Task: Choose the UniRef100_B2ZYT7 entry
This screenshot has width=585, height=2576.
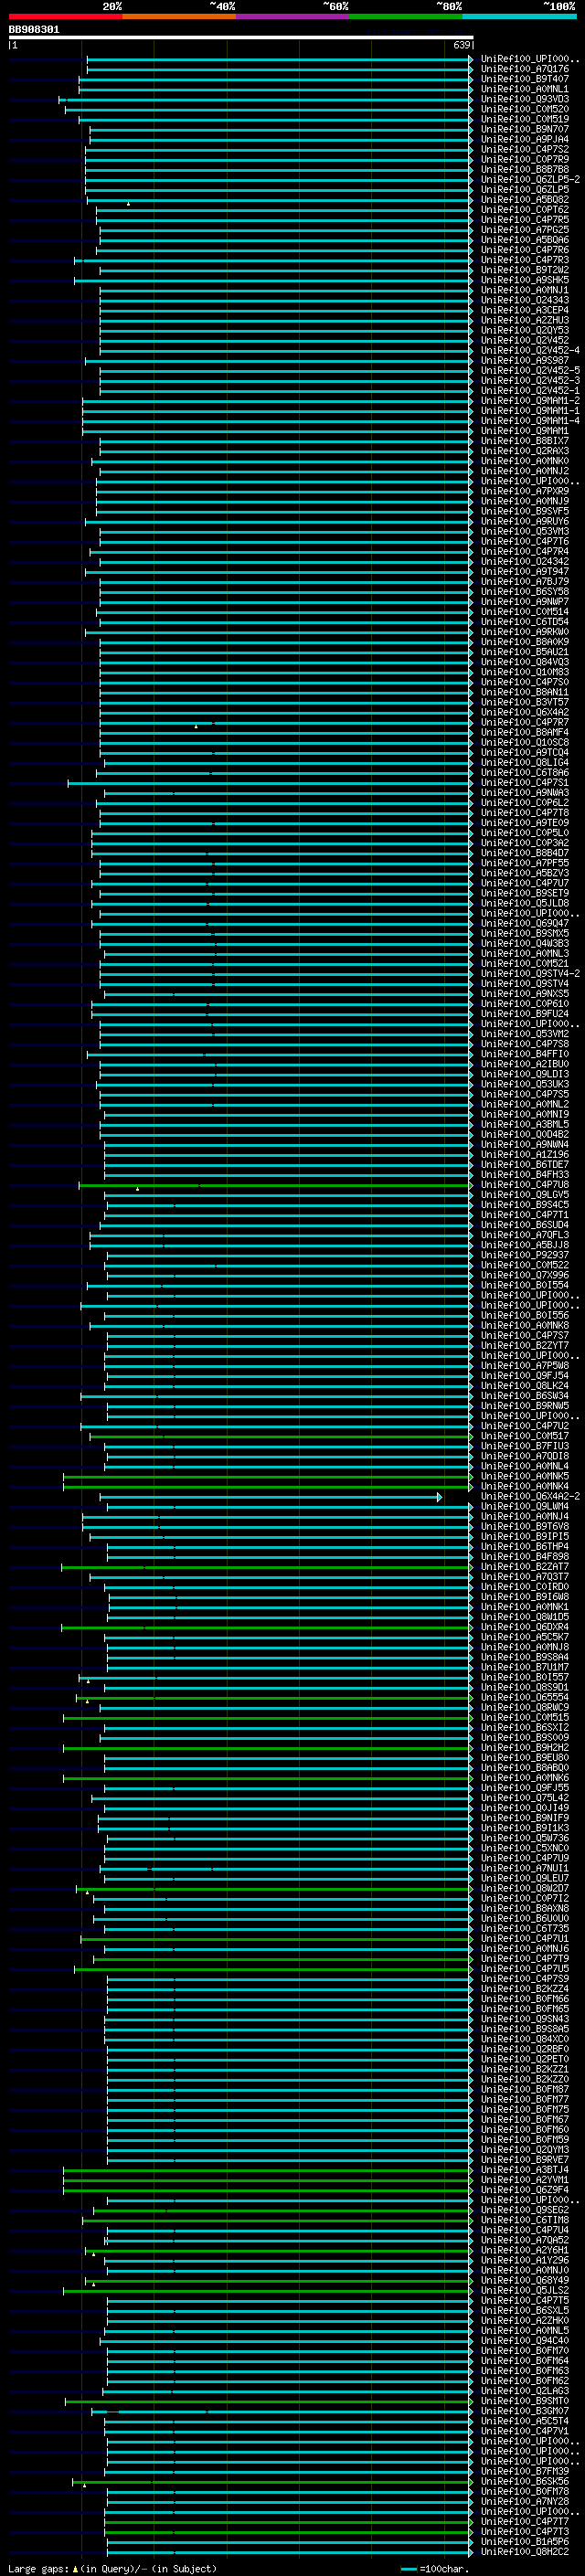Action: tap(524, 1345)
